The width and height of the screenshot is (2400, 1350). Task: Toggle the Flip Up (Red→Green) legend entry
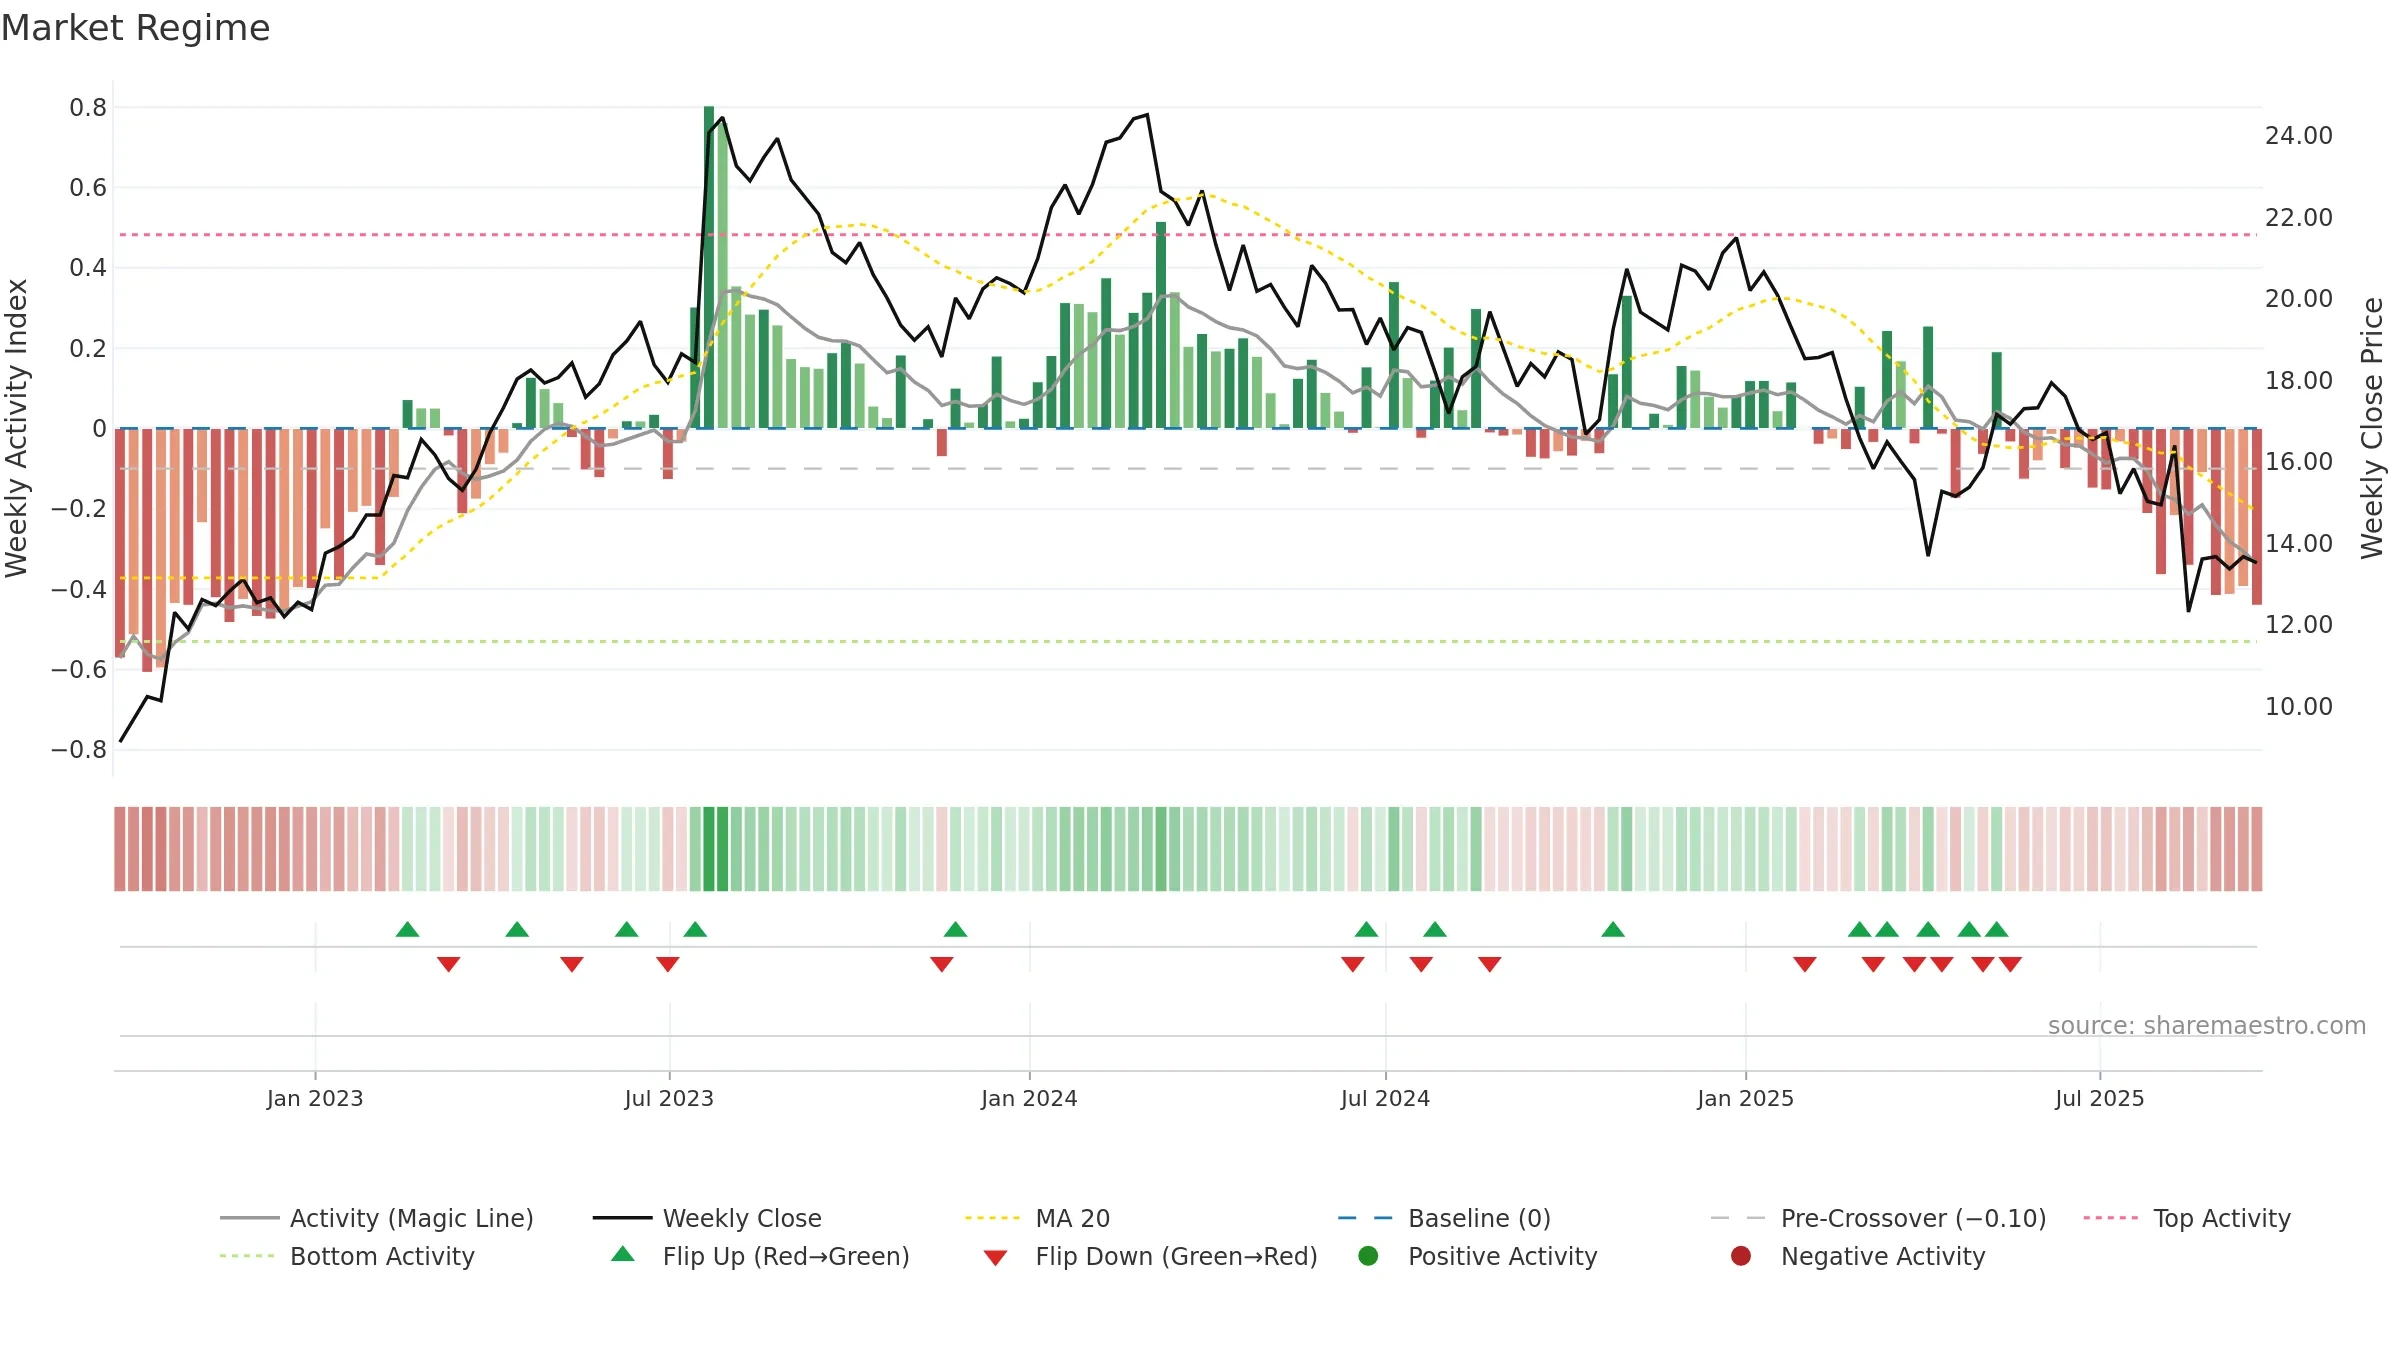[x=760, y=1256]
